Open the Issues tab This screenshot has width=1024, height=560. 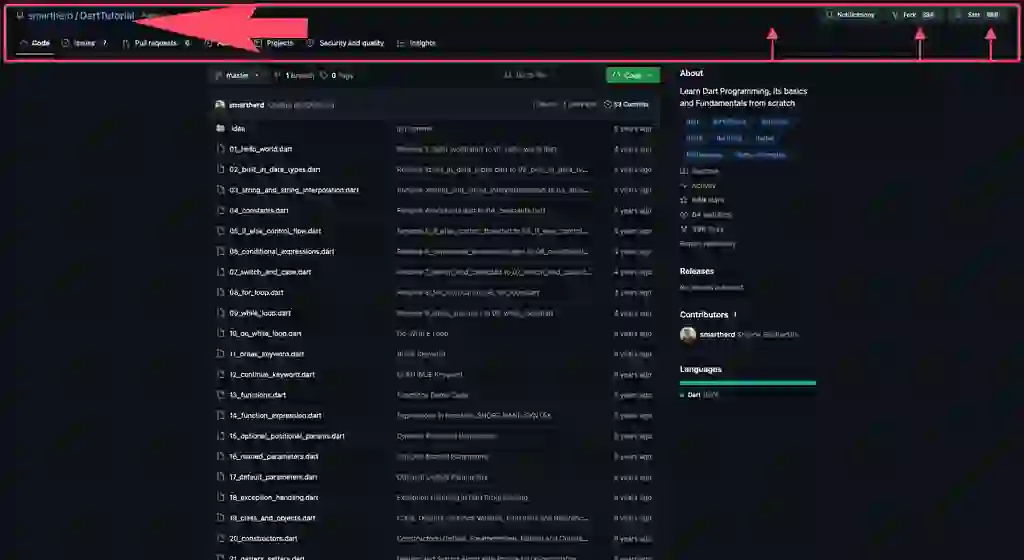click(x=85, y=43)
